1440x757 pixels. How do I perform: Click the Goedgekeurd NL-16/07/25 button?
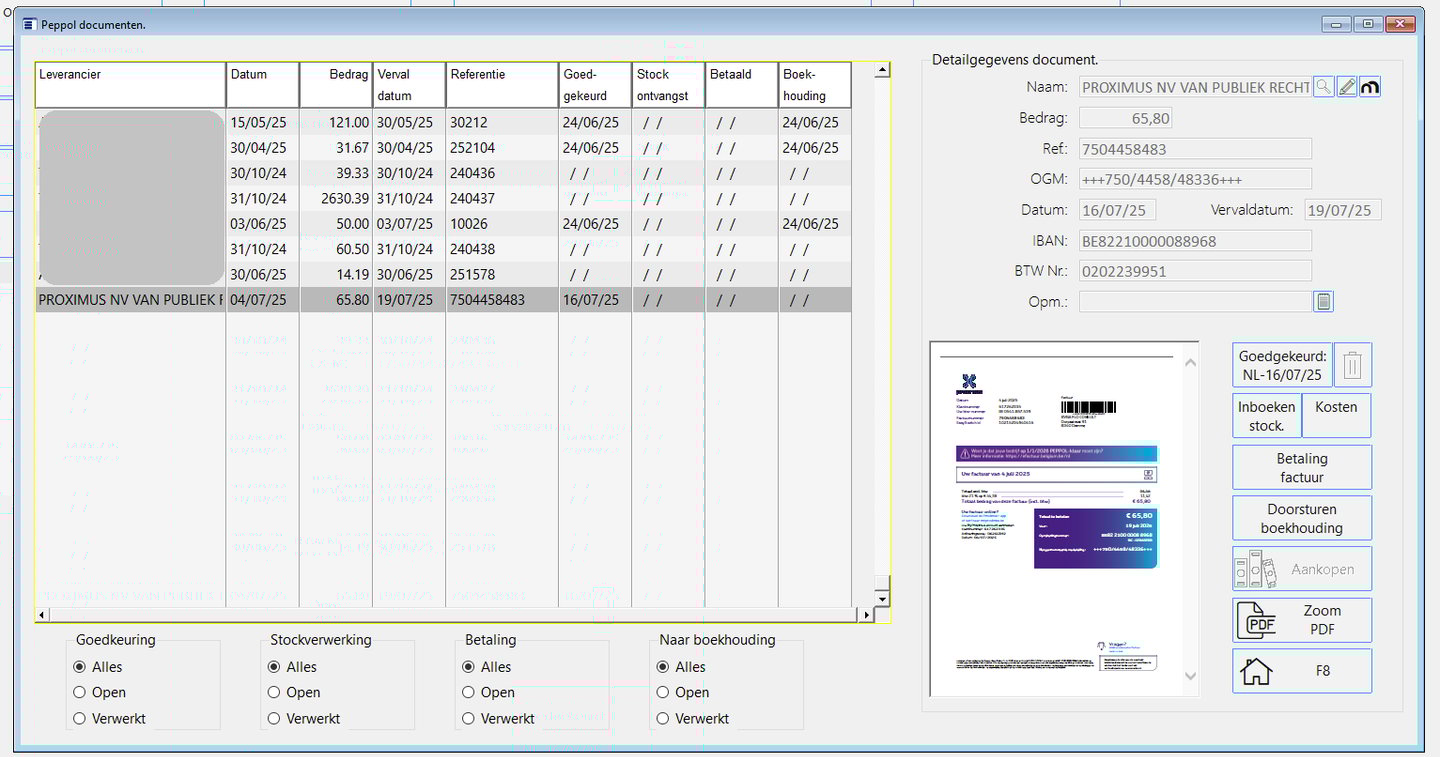(x=1282, y=365)
